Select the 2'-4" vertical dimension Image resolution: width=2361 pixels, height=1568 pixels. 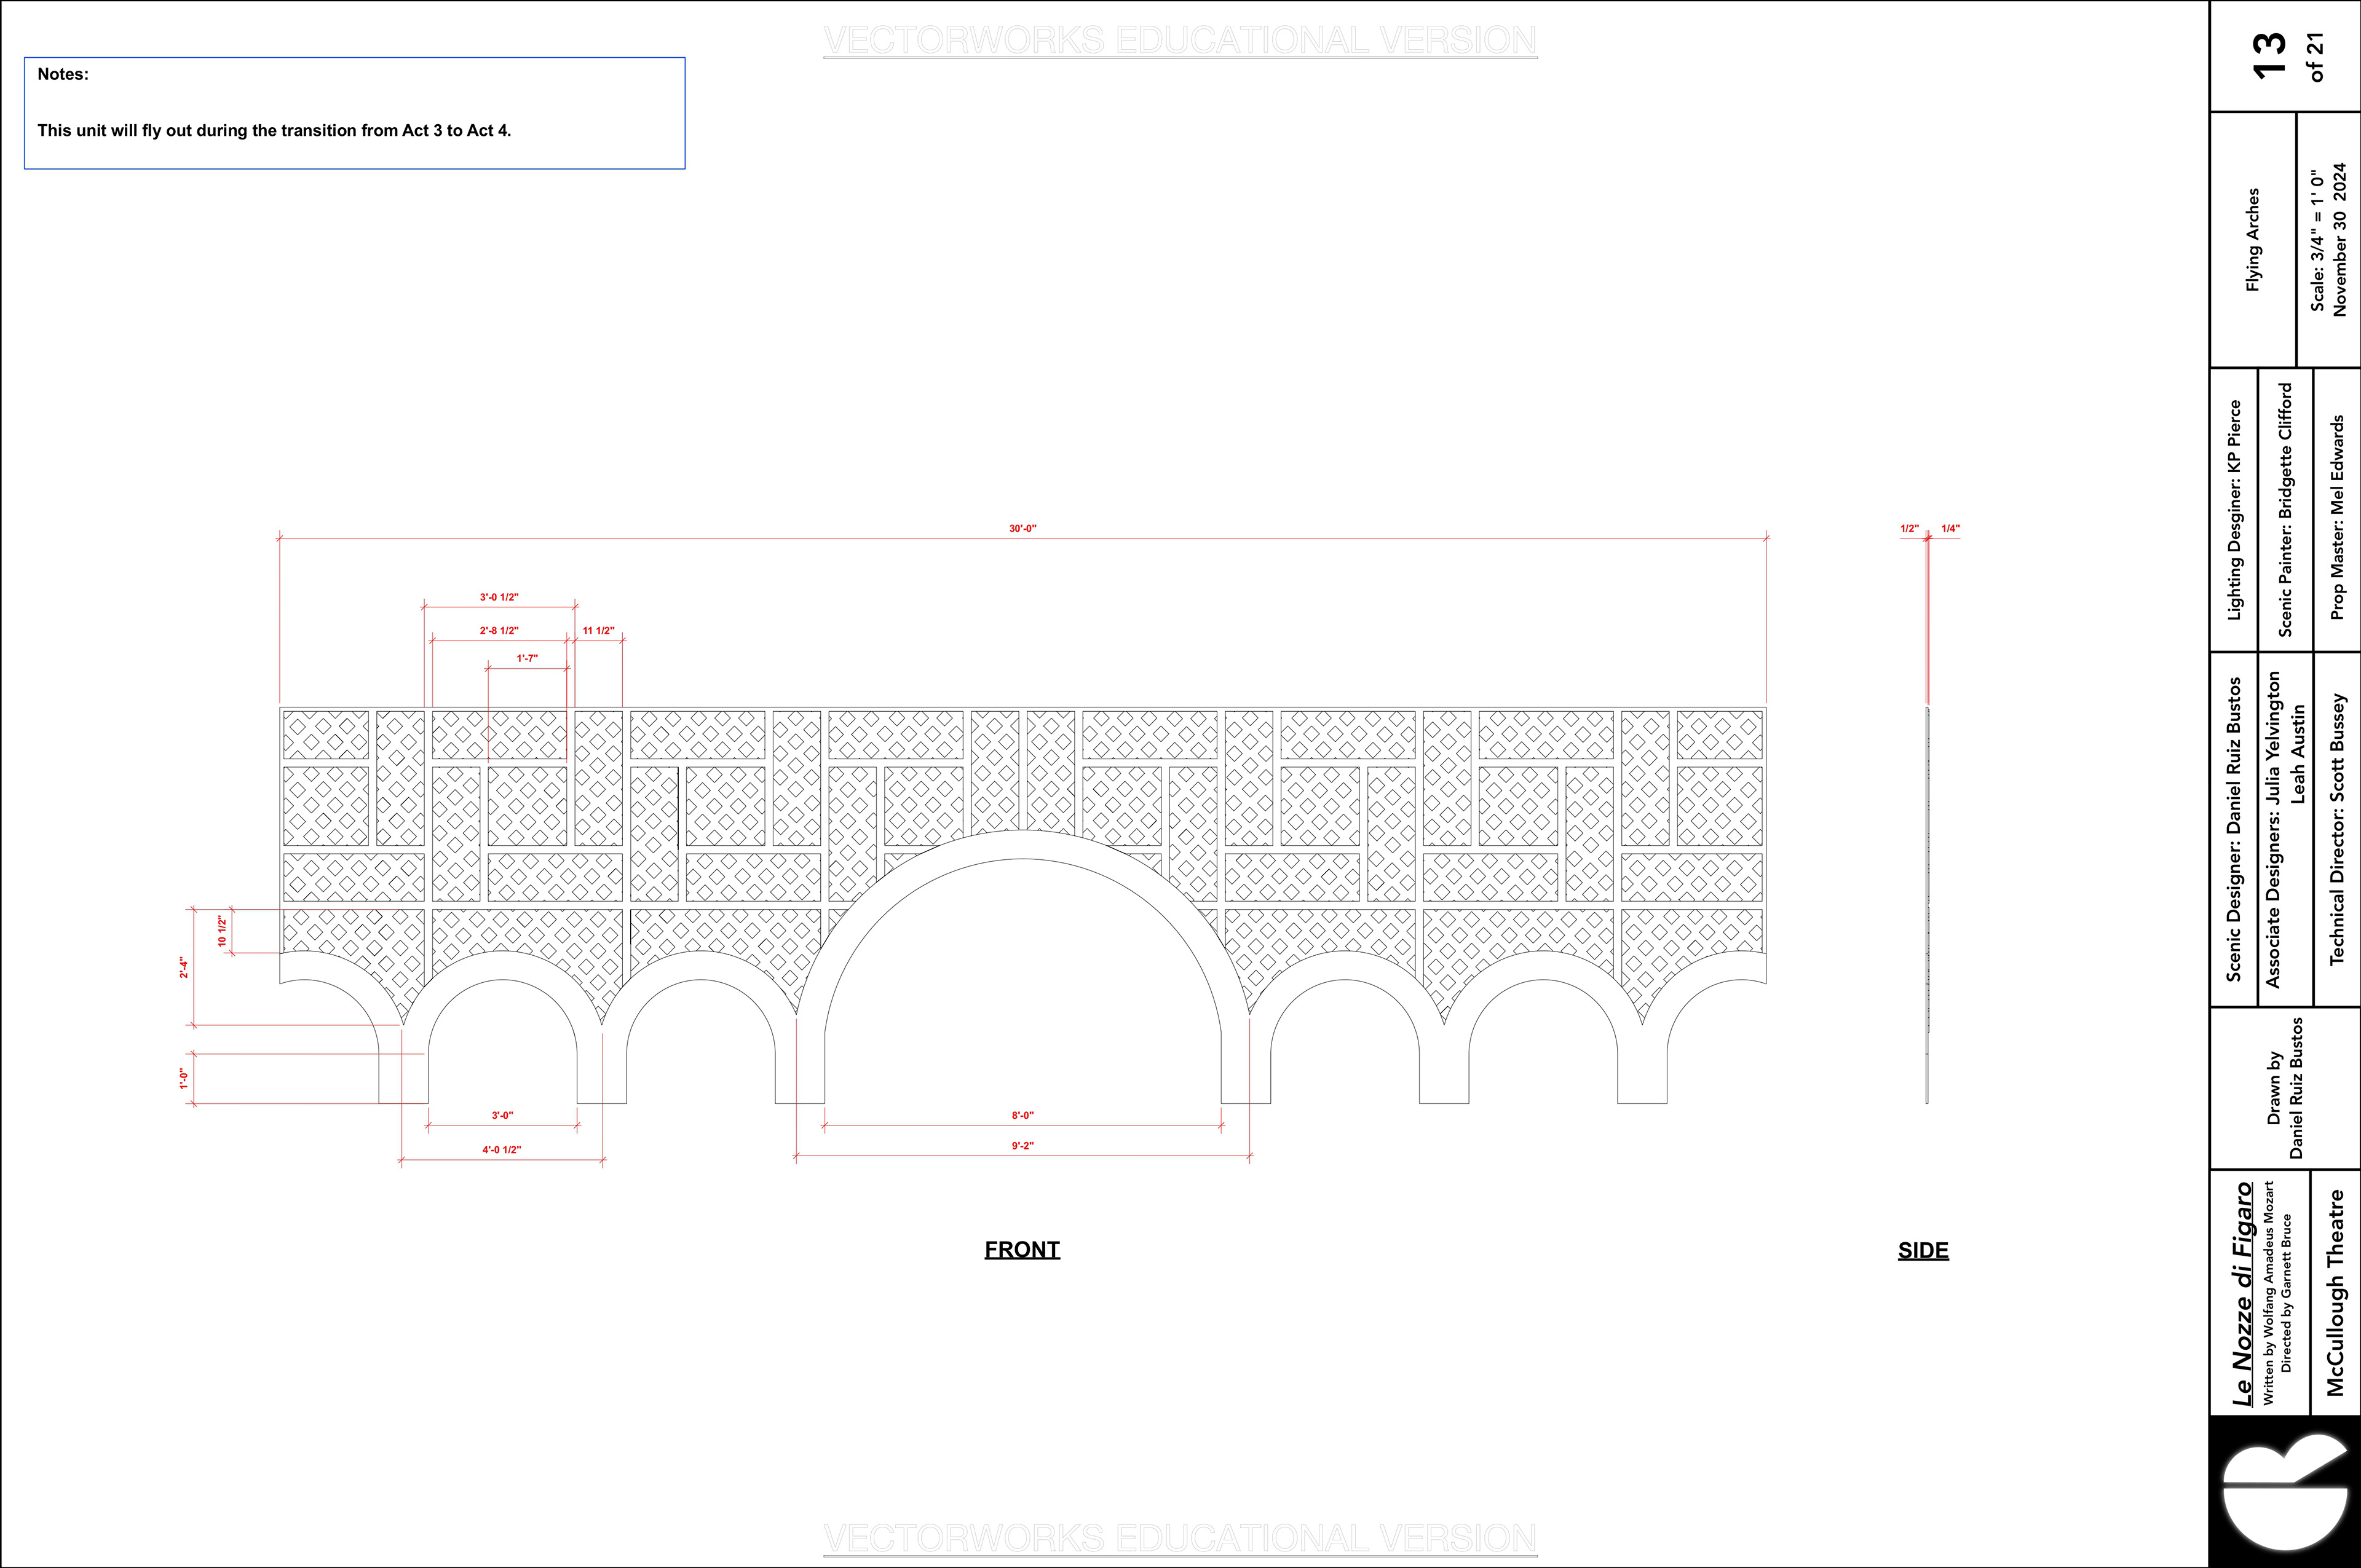[x=184, y=967]
